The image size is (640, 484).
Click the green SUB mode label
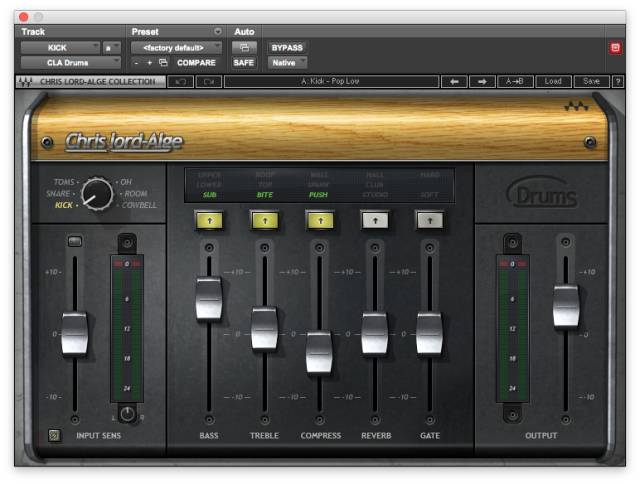(x=209, y=195)
